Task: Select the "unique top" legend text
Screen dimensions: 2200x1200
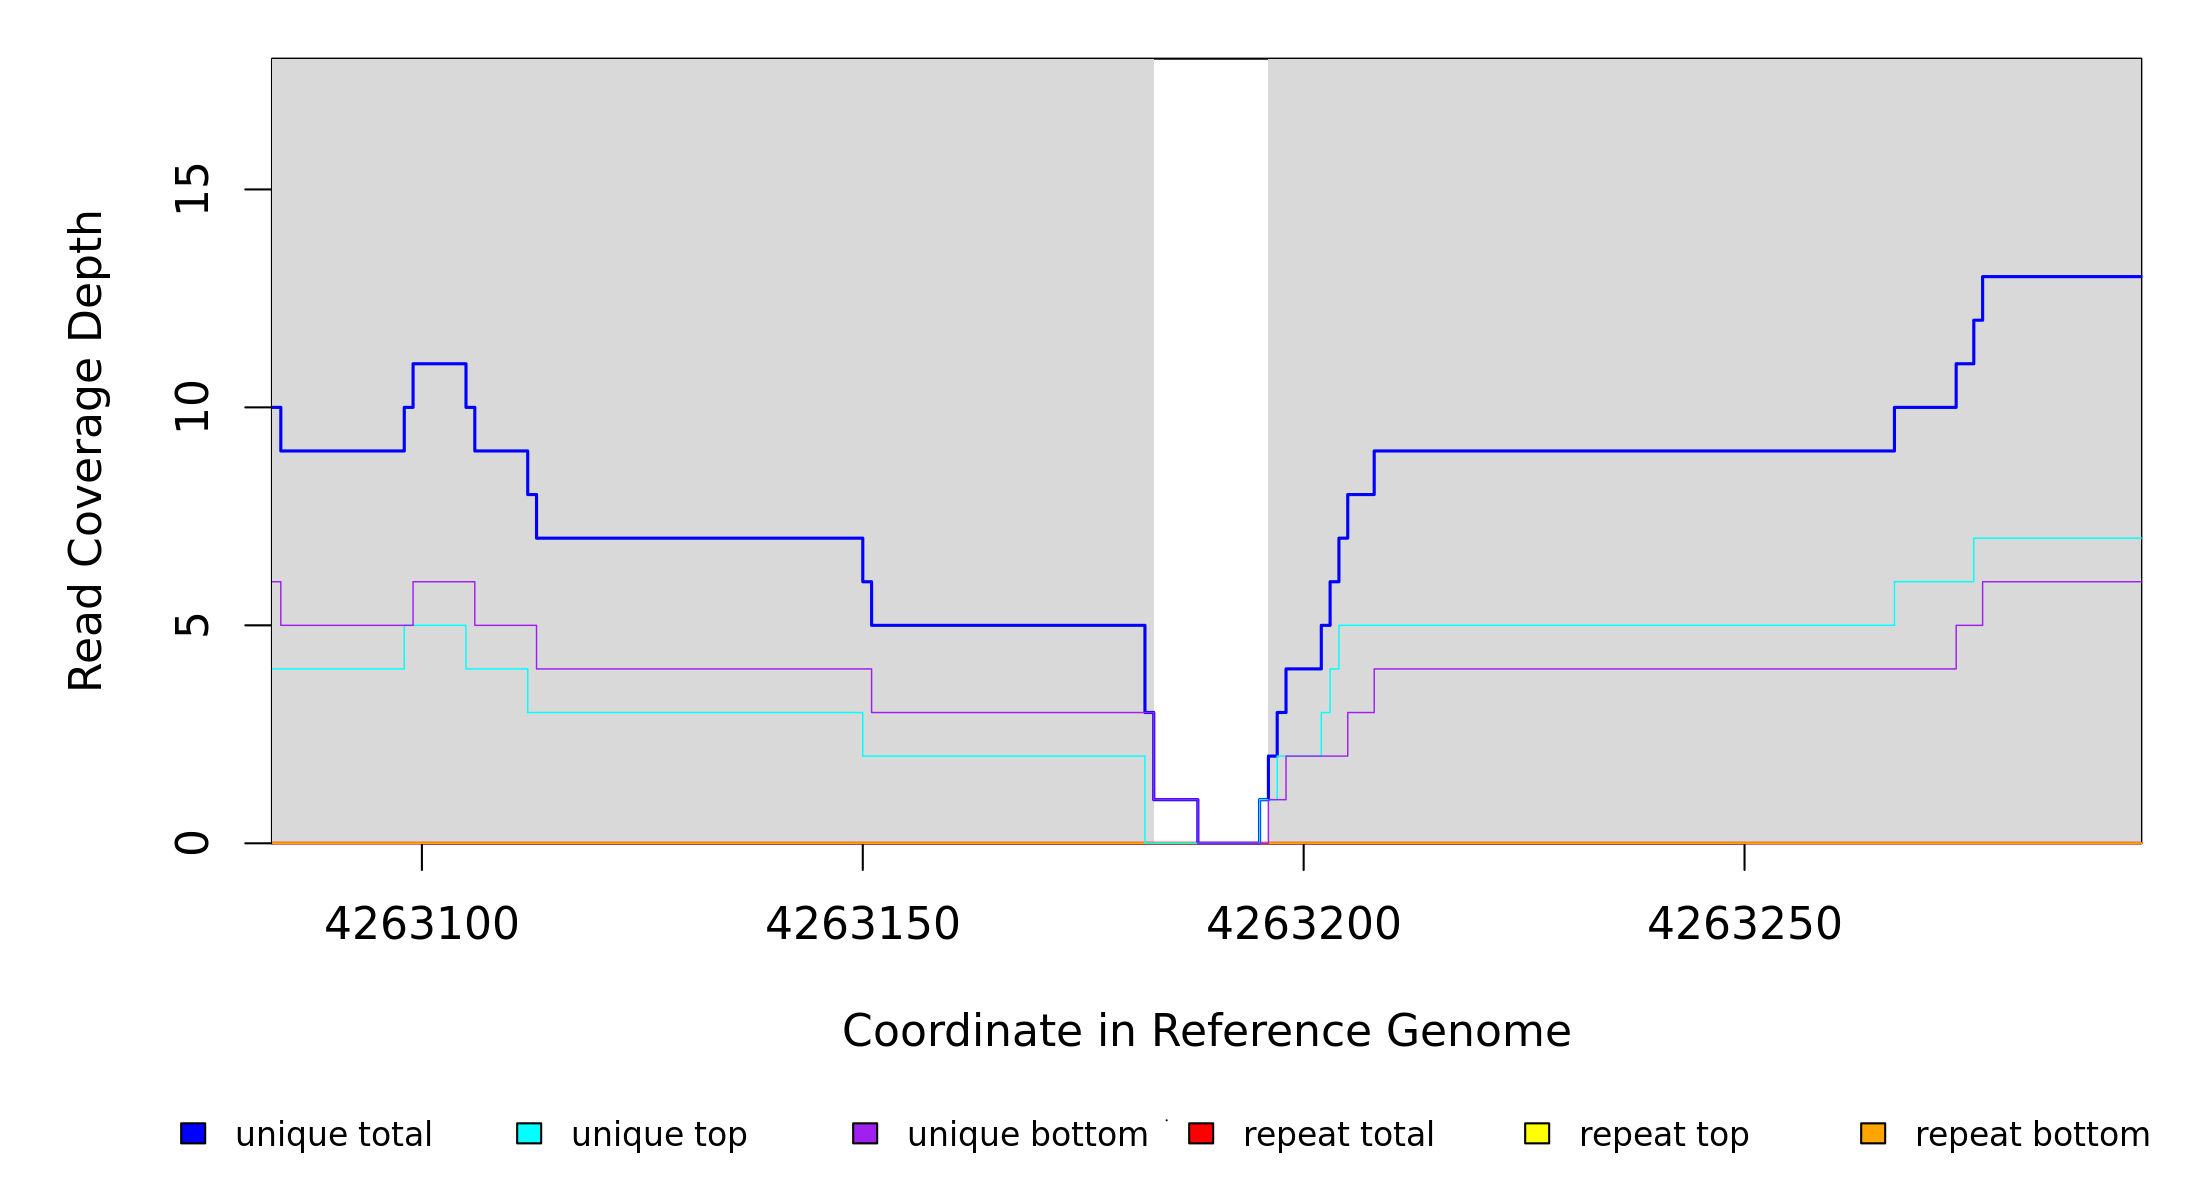Action: click(x=659, y=1135)
